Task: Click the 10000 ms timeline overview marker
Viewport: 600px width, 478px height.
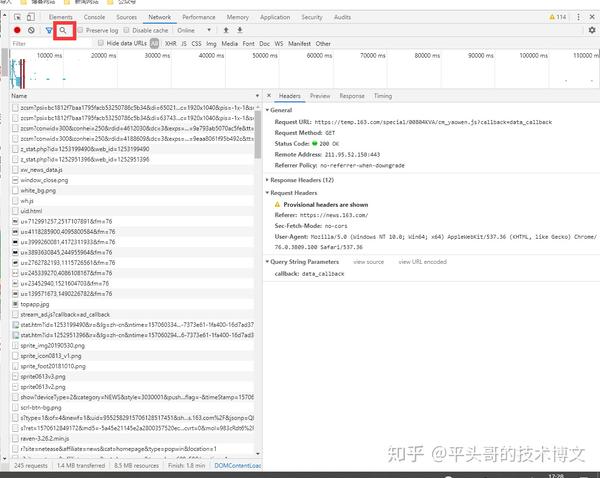Action: (49, 55)
